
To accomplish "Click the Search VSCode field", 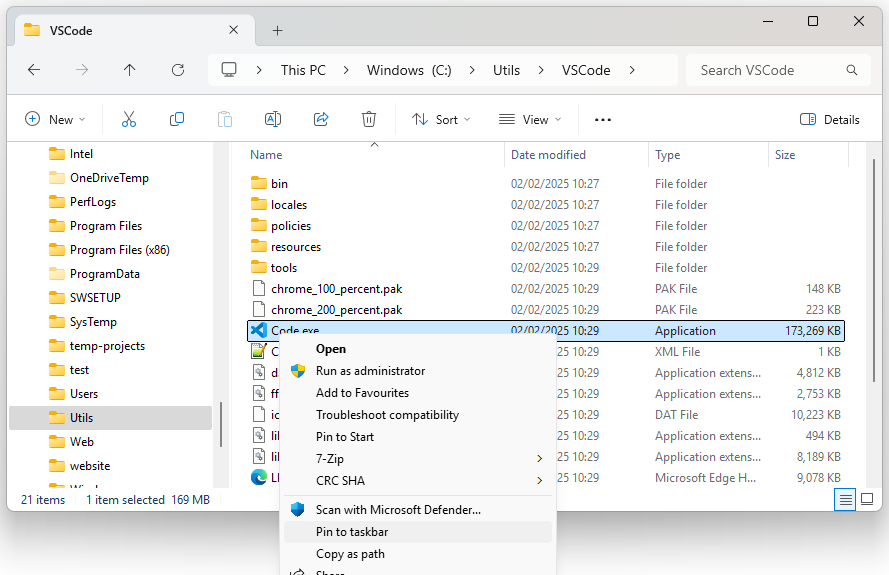I will coord(778,70).
